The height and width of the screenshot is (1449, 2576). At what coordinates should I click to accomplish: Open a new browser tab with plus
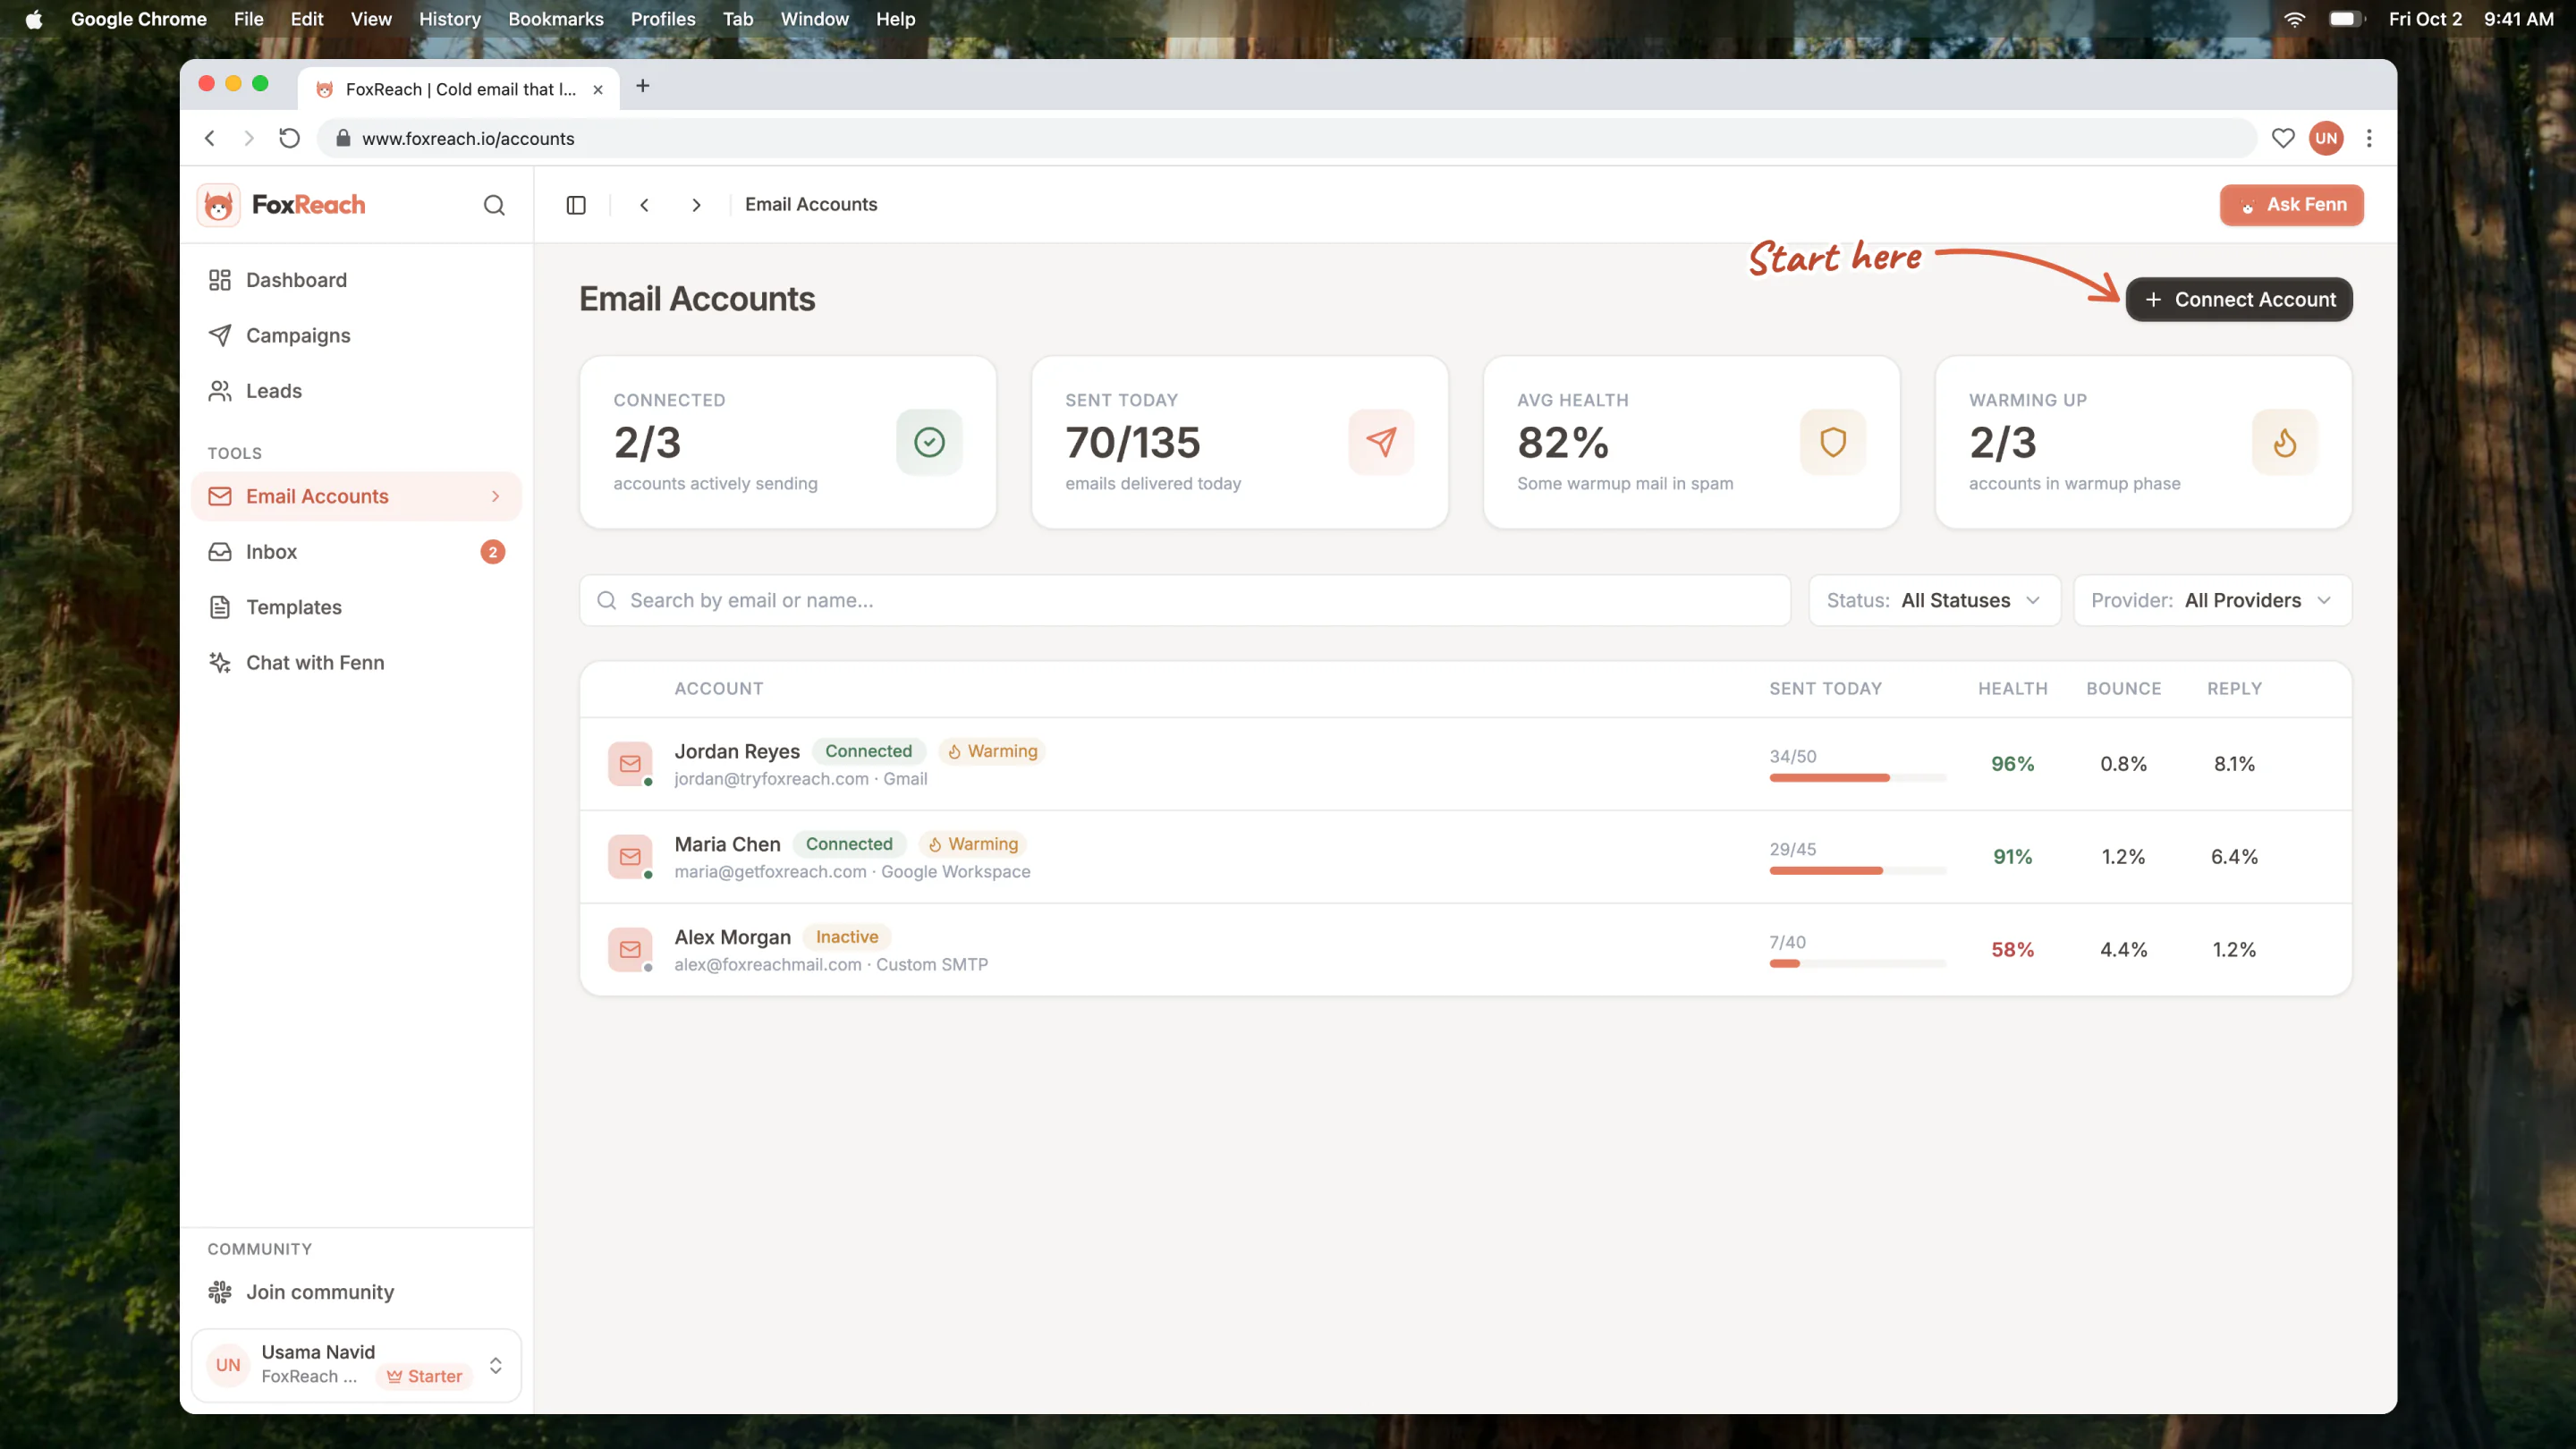[642, 86]
